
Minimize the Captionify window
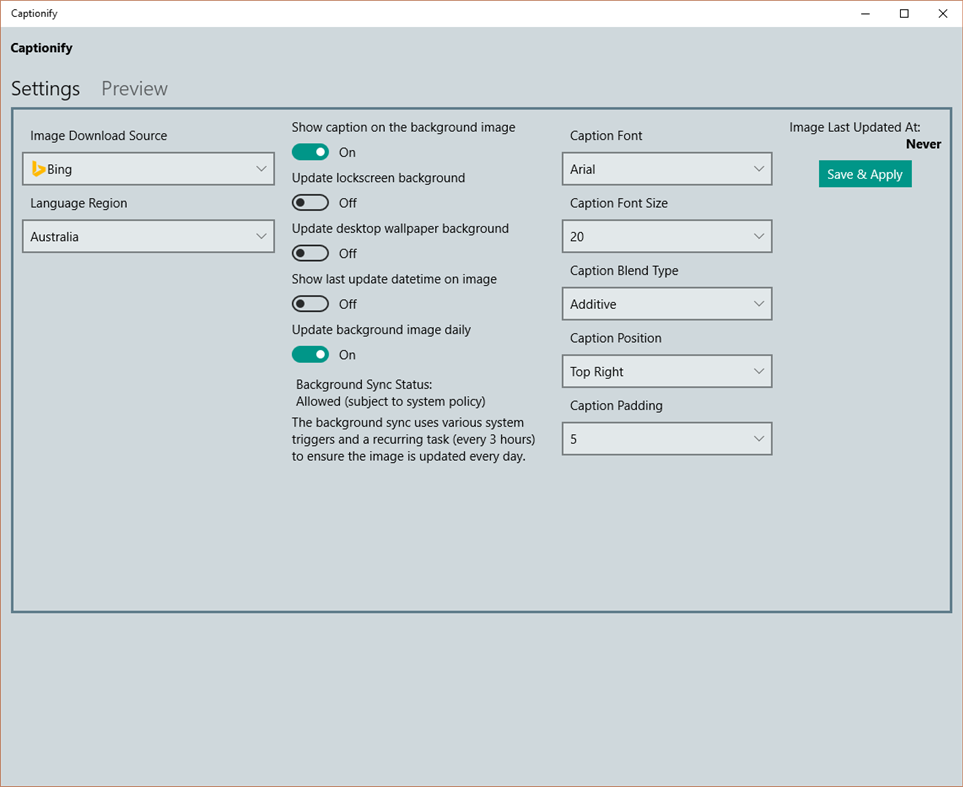pyautogui.click(x=864, y=13)
